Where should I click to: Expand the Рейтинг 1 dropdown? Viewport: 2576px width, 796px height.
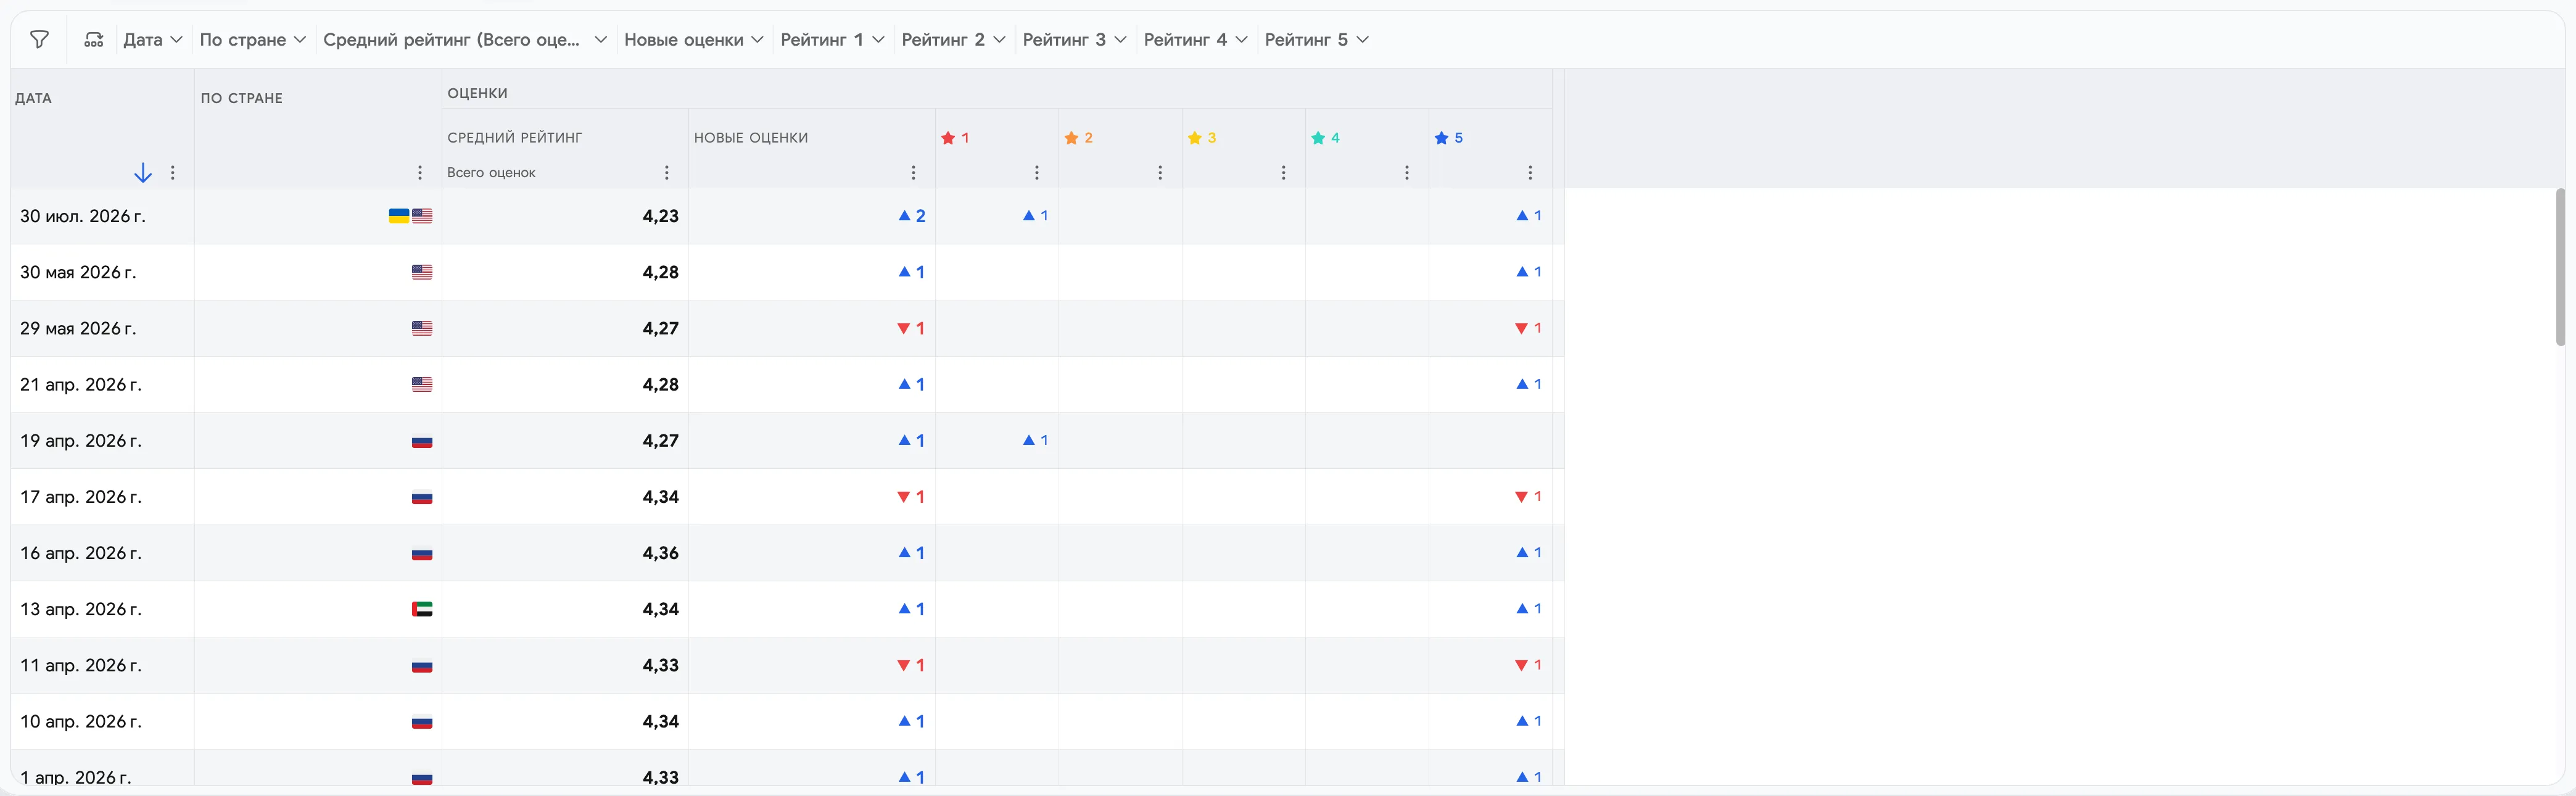[832, 40]
